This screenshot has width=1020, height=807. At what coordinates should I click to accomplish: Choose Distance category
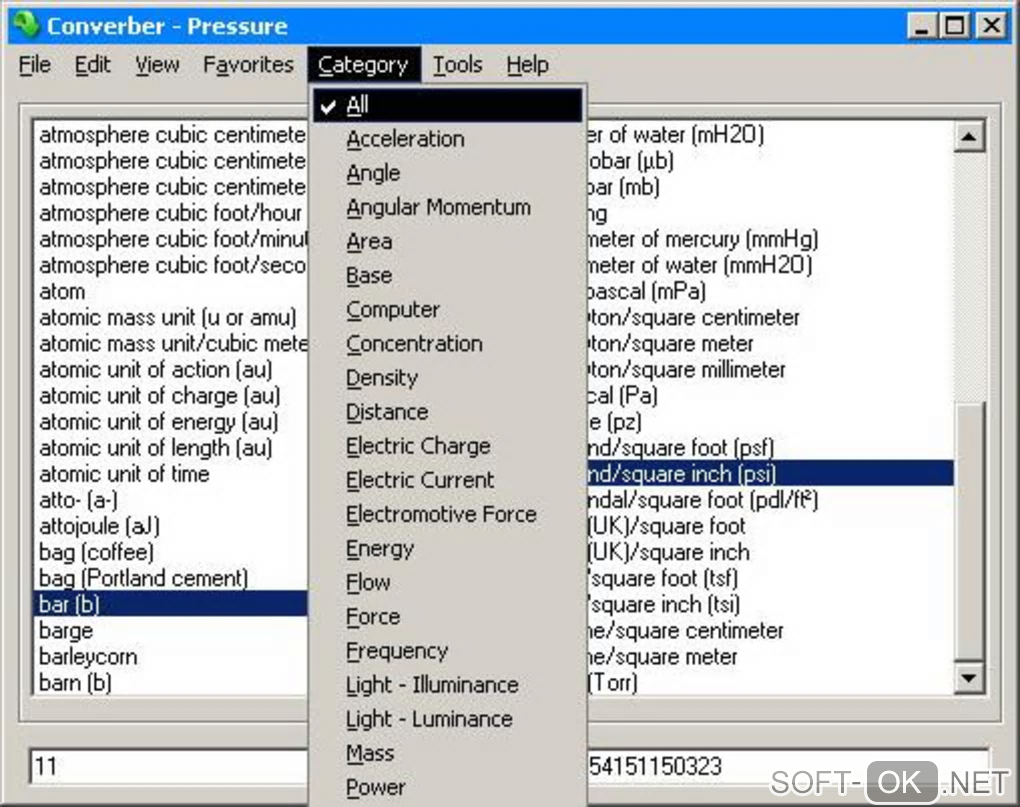pos(448,412)
